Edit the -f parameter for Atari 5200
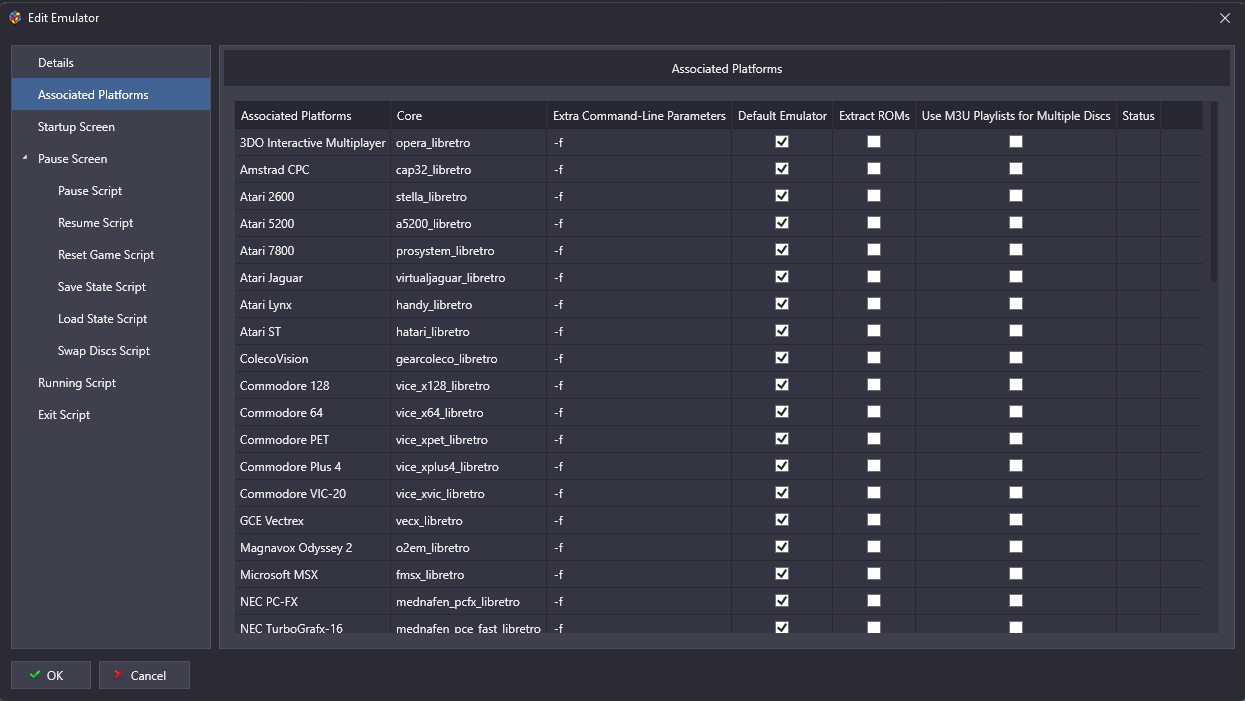 639,224
